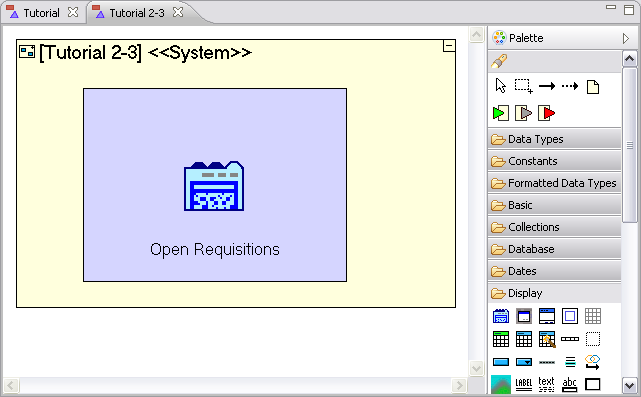Click palette scrollbar down arrow

tap(629, 385)
